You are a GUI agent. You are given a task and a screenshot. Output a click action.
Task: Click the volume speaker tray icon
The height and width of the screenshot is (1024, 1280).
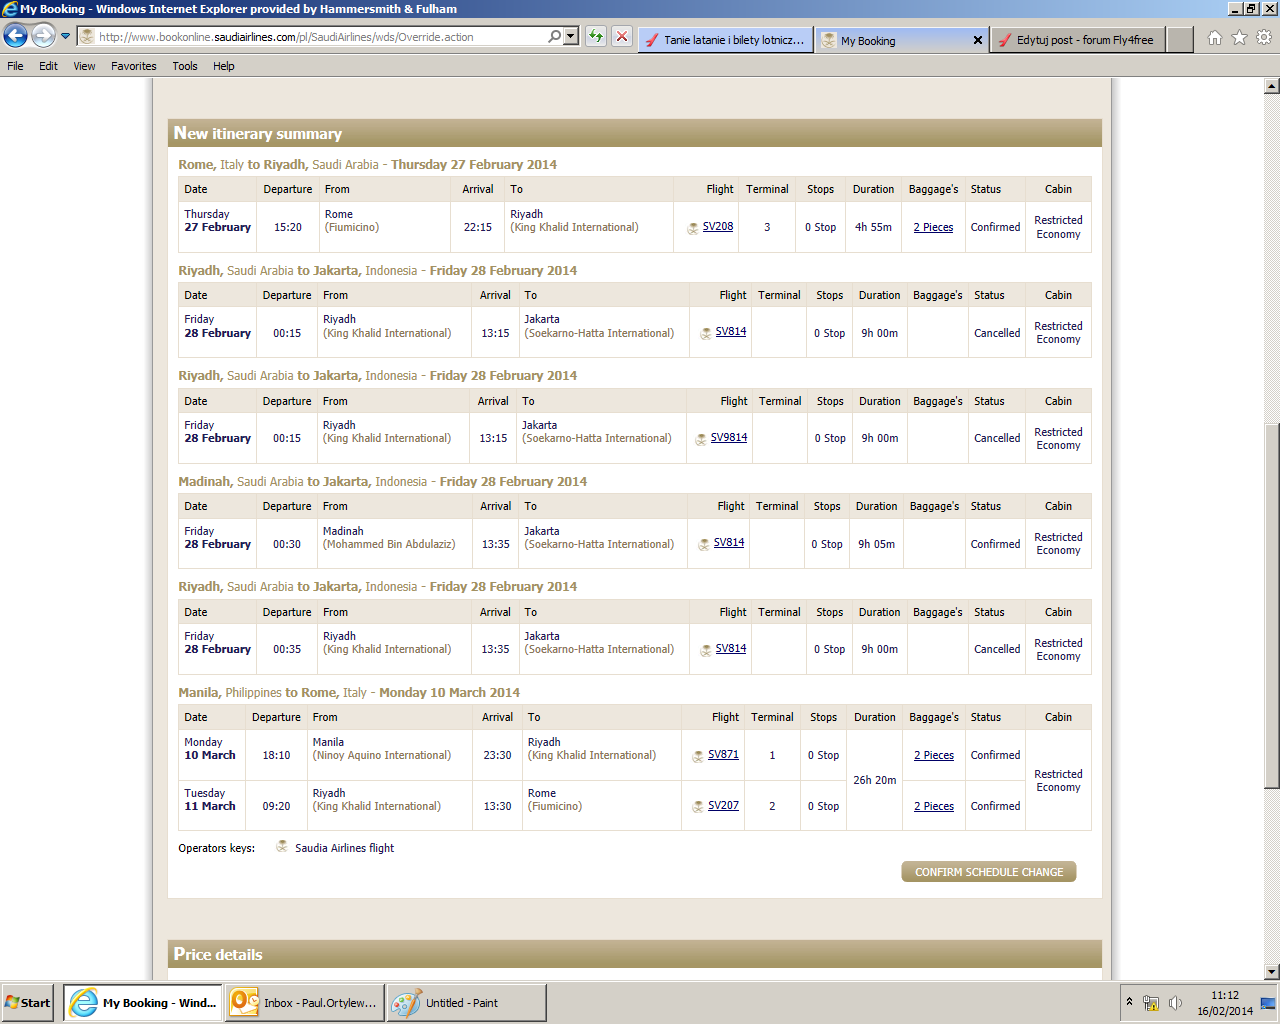point(1175,1003)
